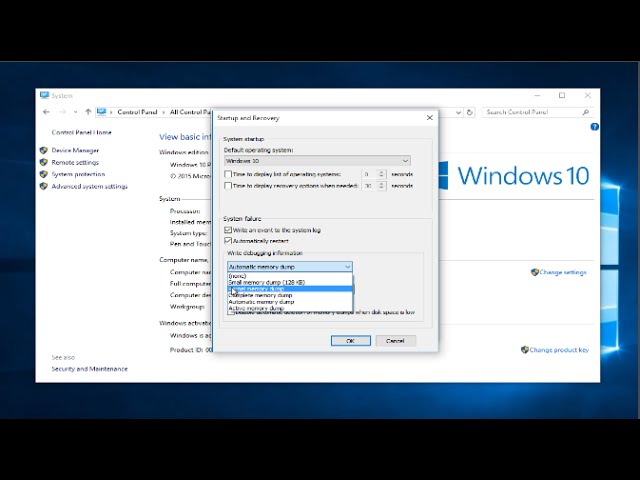The height and width of the screenshot is (480, 640).
Task: Click the help question mark icon
Action: pyautogui.click(x=594, y=127)
